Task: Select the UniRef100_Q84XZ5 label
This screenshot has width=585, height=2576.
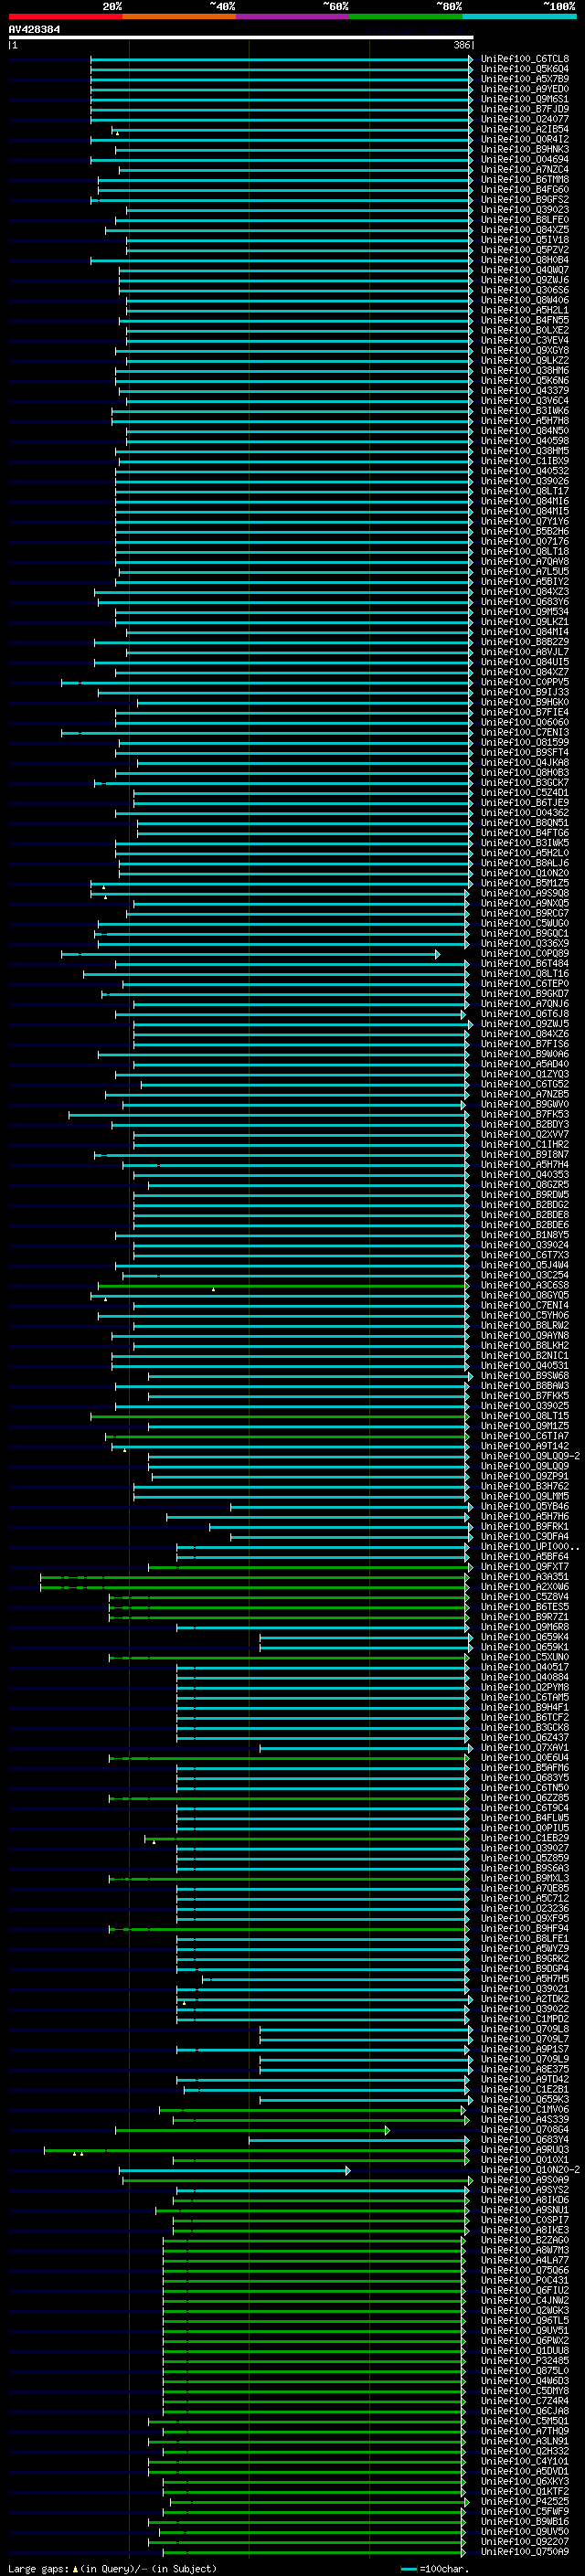Action: pos(524,230)
